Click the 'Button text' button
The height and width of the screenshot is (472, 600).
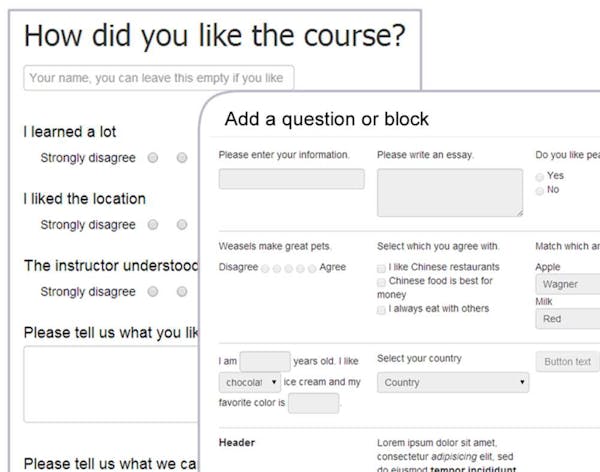[569, 362]
